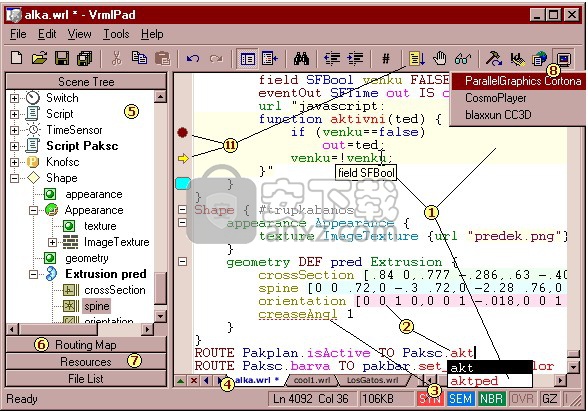Open the Resources panel
This screenshot has width=588, height=411.
click(x=86, y=362)
